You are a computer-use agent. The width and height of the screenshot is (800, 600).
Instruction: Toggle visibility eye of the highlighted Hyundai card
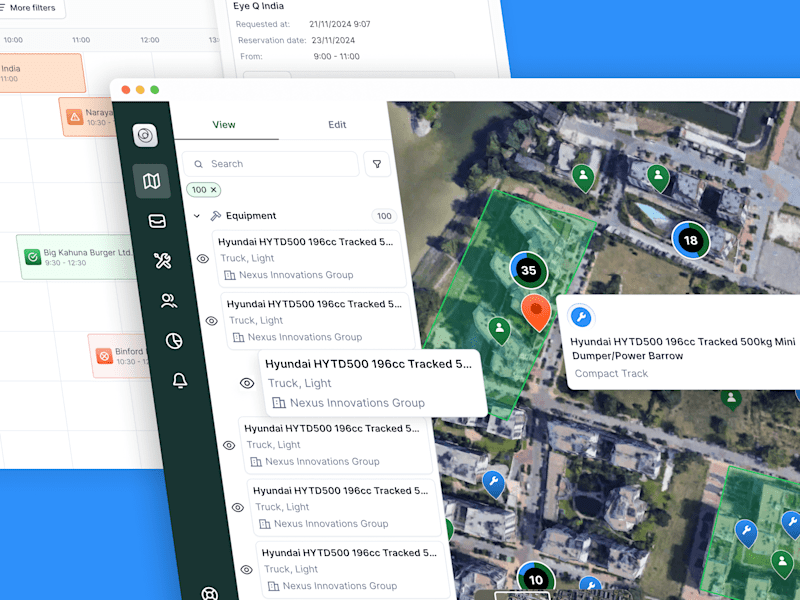(x=247, y=383)
